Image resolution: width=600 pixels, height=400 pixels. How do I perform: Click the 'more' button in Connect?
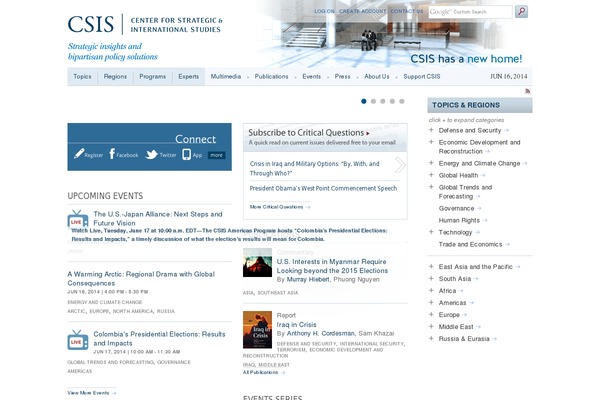(x=216, y=155)
